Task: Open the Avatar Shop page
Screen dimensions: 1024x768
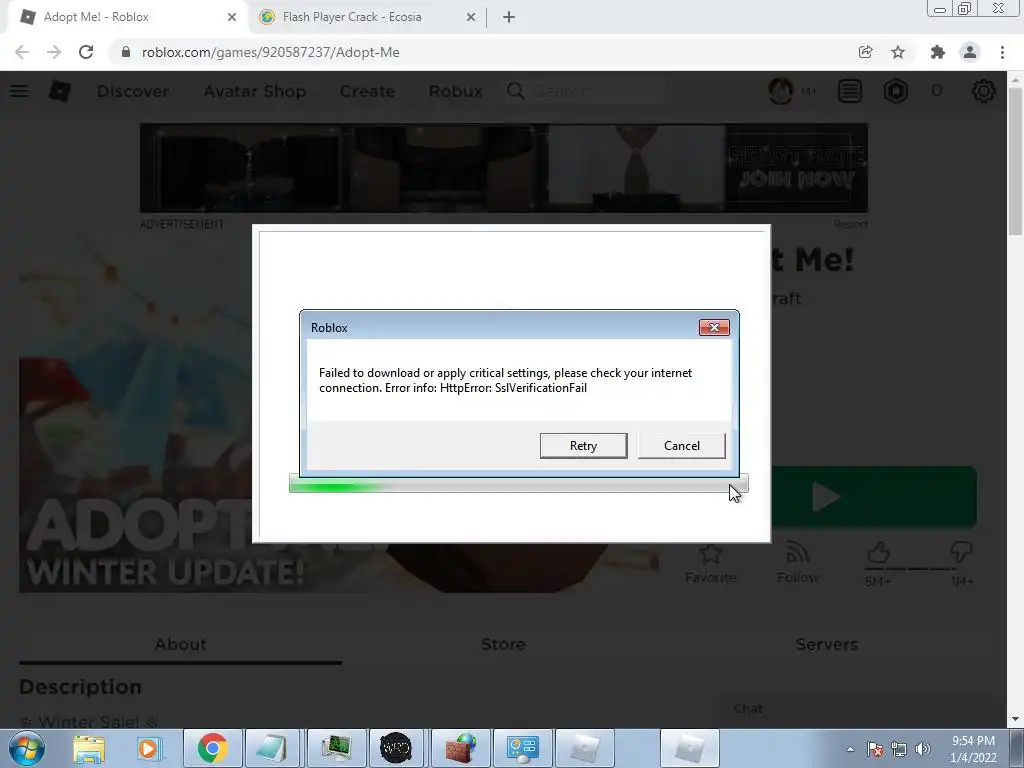Action: point(255,91)
